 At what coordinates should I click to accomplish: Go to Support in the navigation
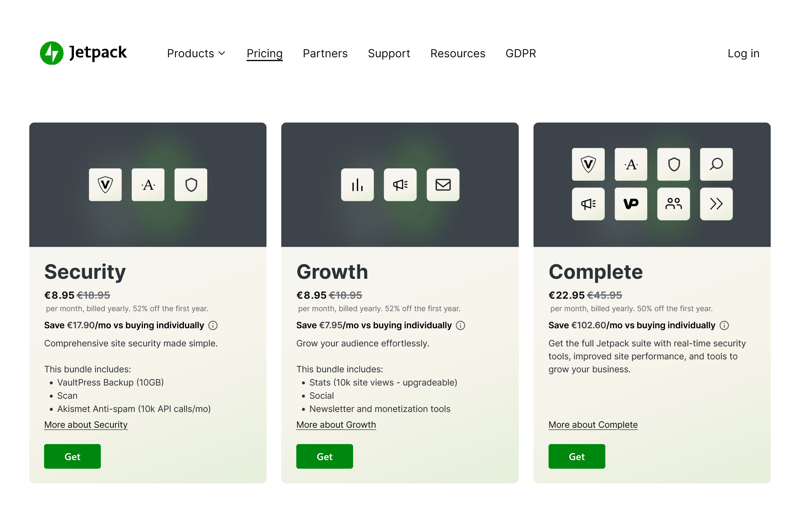click(388, 54)
